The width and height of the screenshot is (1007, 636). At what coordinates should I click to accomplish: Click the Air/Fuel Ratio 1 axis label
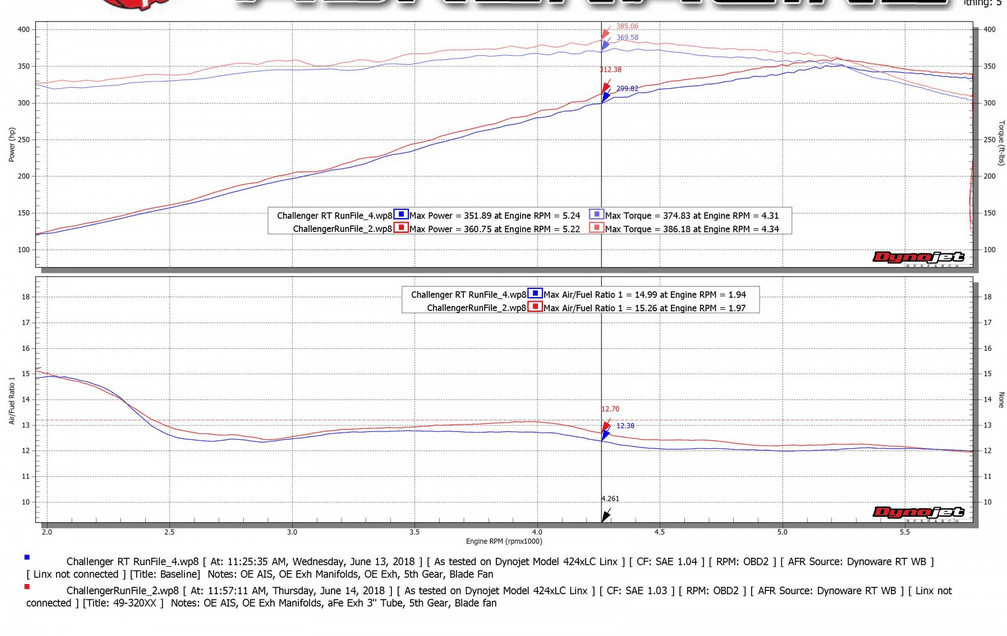[12, 400]
